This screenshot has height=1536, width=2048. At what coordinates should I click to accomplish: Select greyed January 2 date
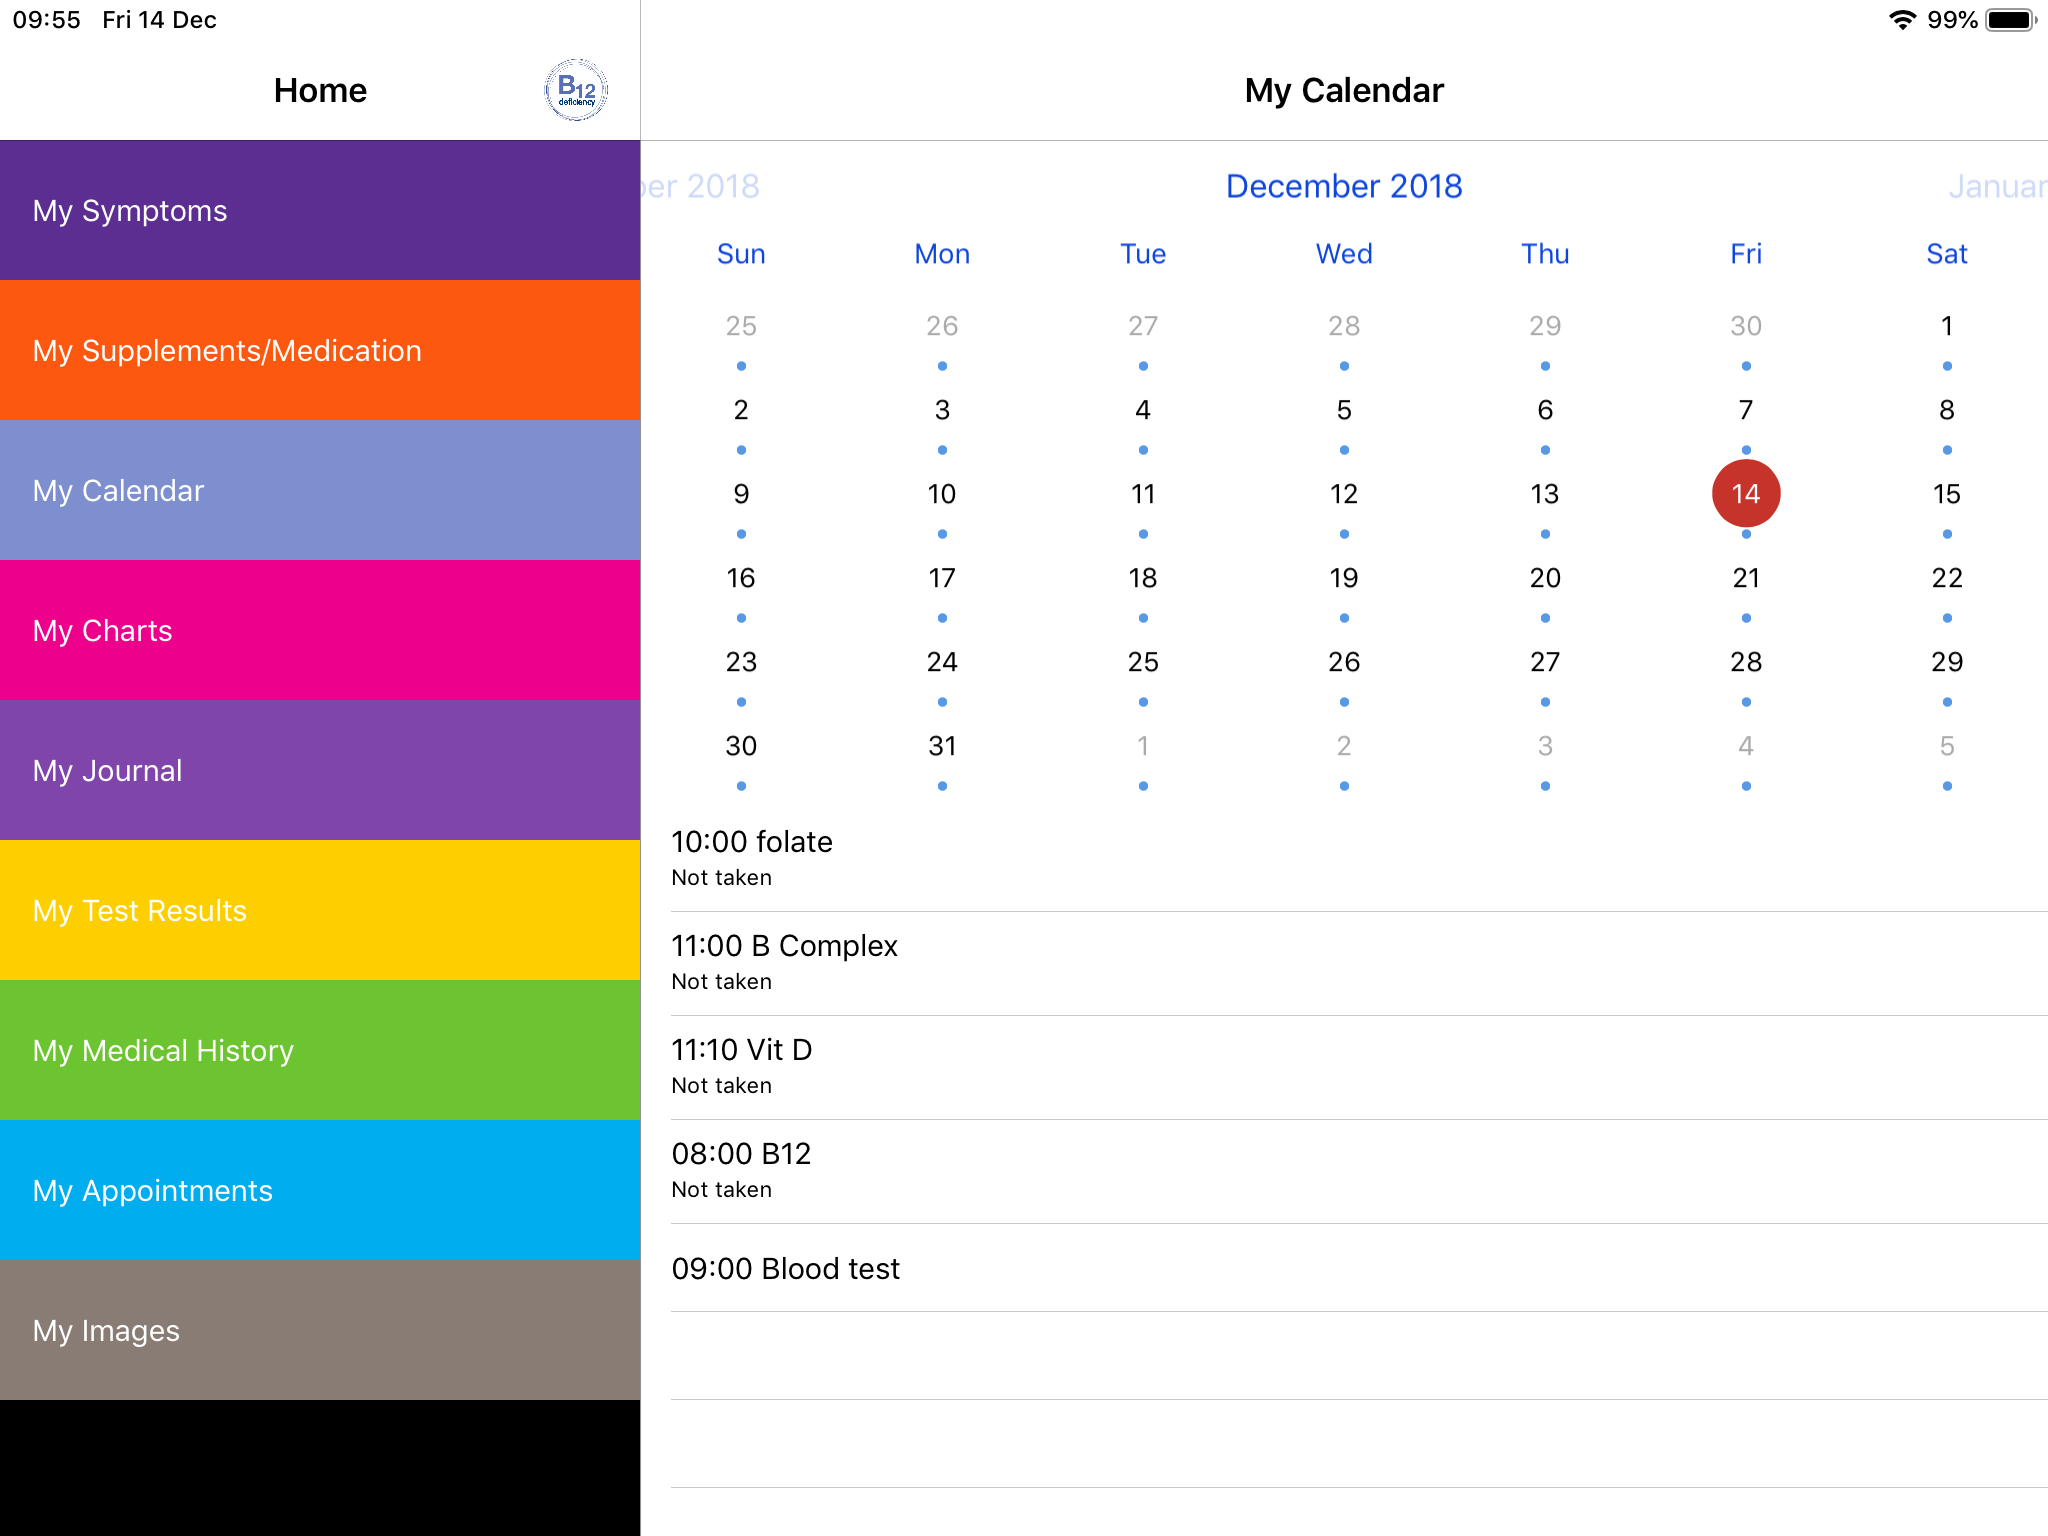coord(1344,746)
